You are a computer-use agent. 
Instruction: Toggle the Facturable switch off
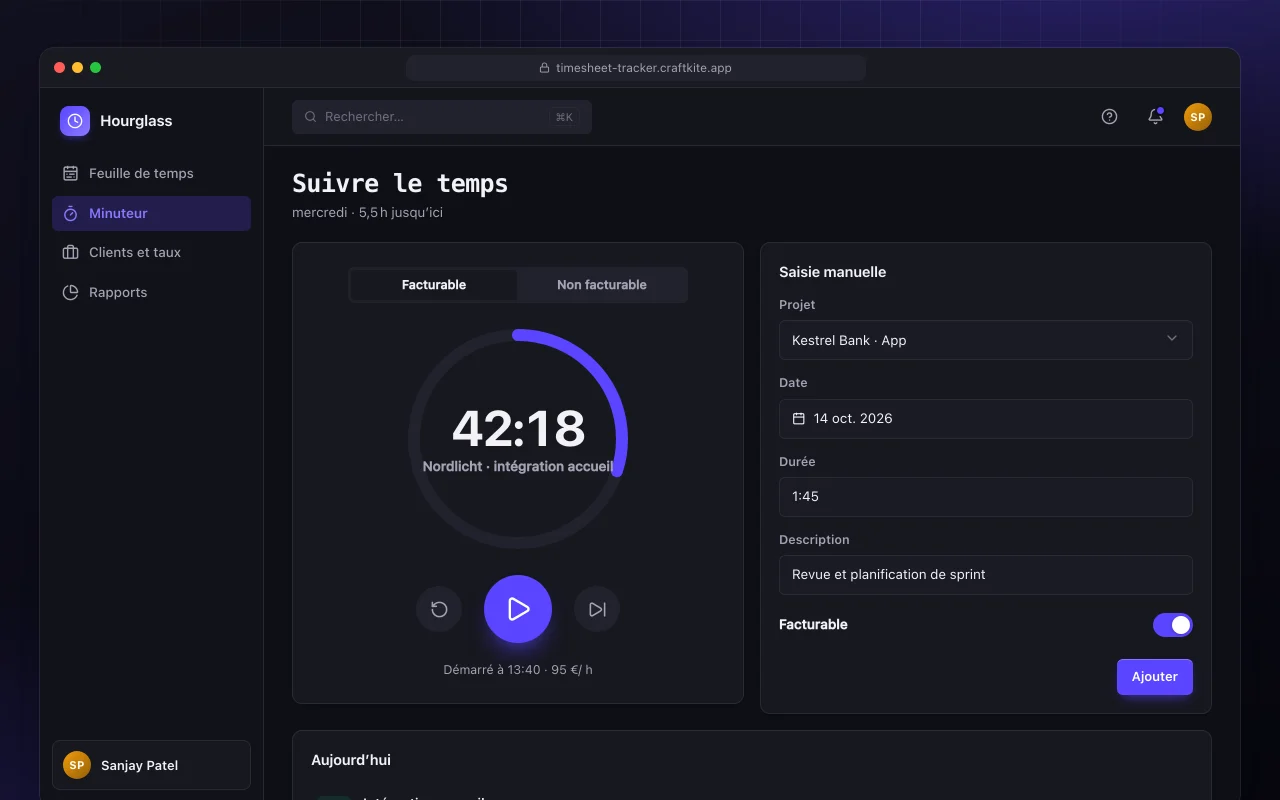(x=1173, y=625)
